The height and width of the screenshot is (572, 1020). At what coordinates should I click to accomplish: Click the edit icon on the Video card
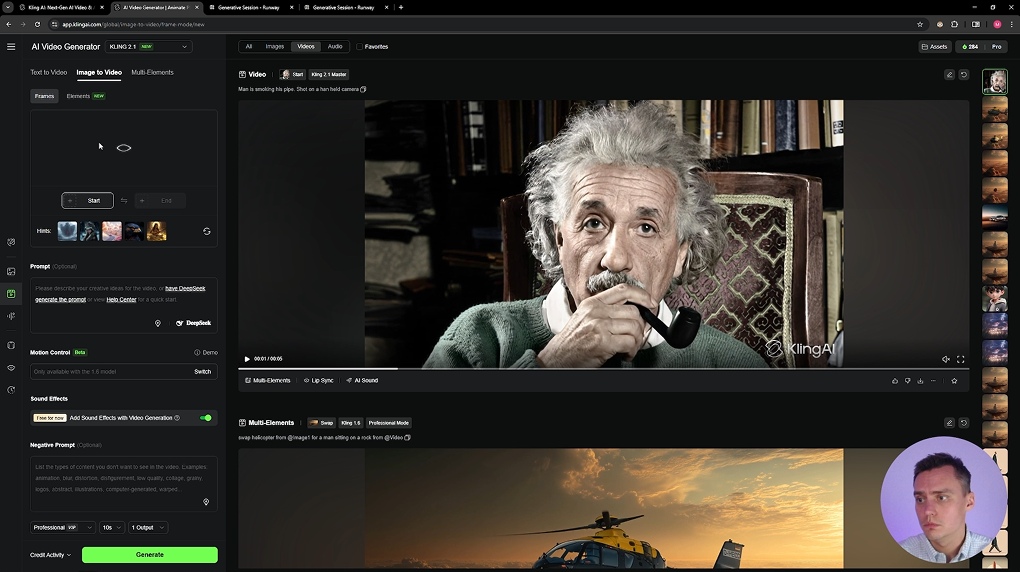click(x=949, y=75)
